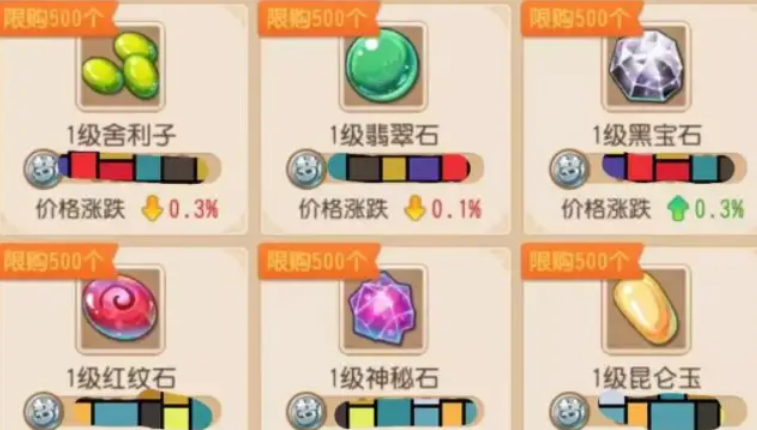Click the 0.3% down arrow for 1级舍利子

point(152,209)
